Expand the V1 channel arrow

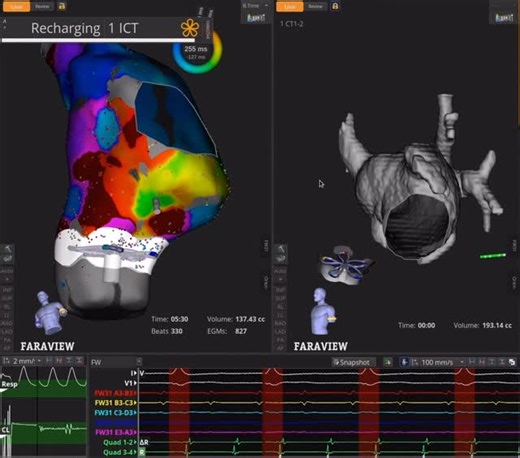(135, 383)
